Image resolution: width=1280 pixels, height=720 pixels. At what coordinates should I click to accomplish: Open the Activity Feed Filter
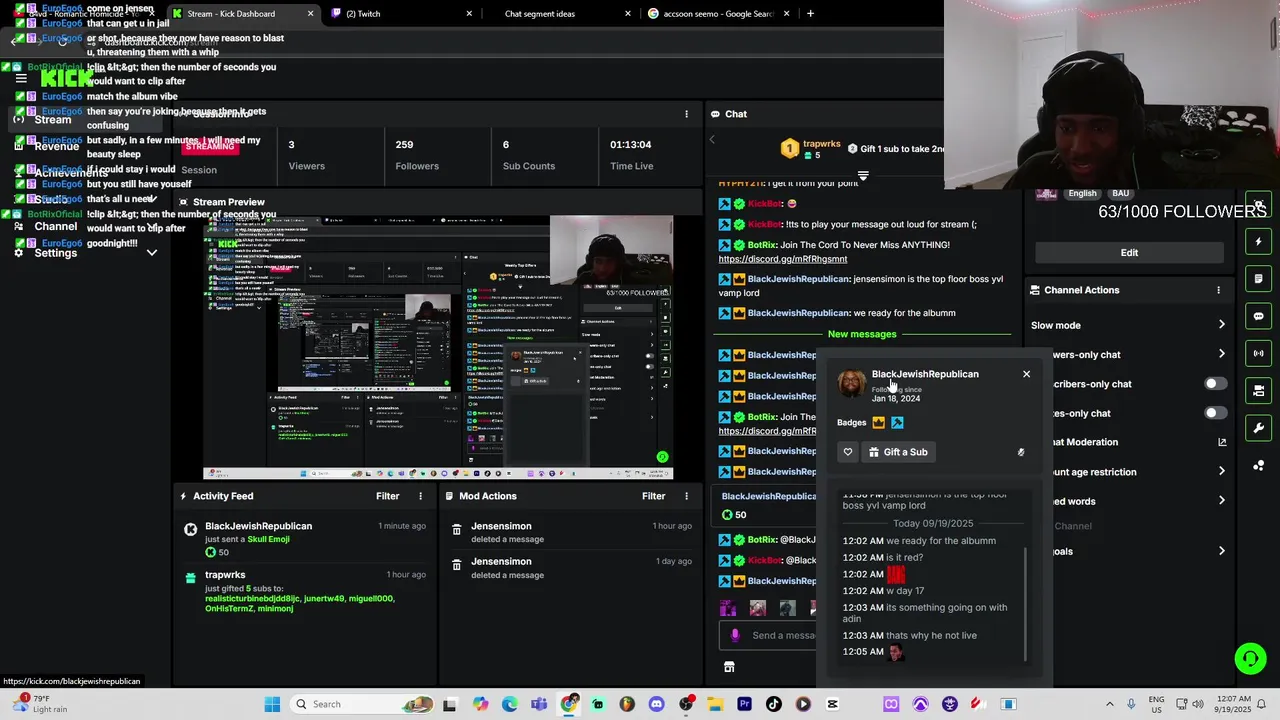tap(388, 496)
